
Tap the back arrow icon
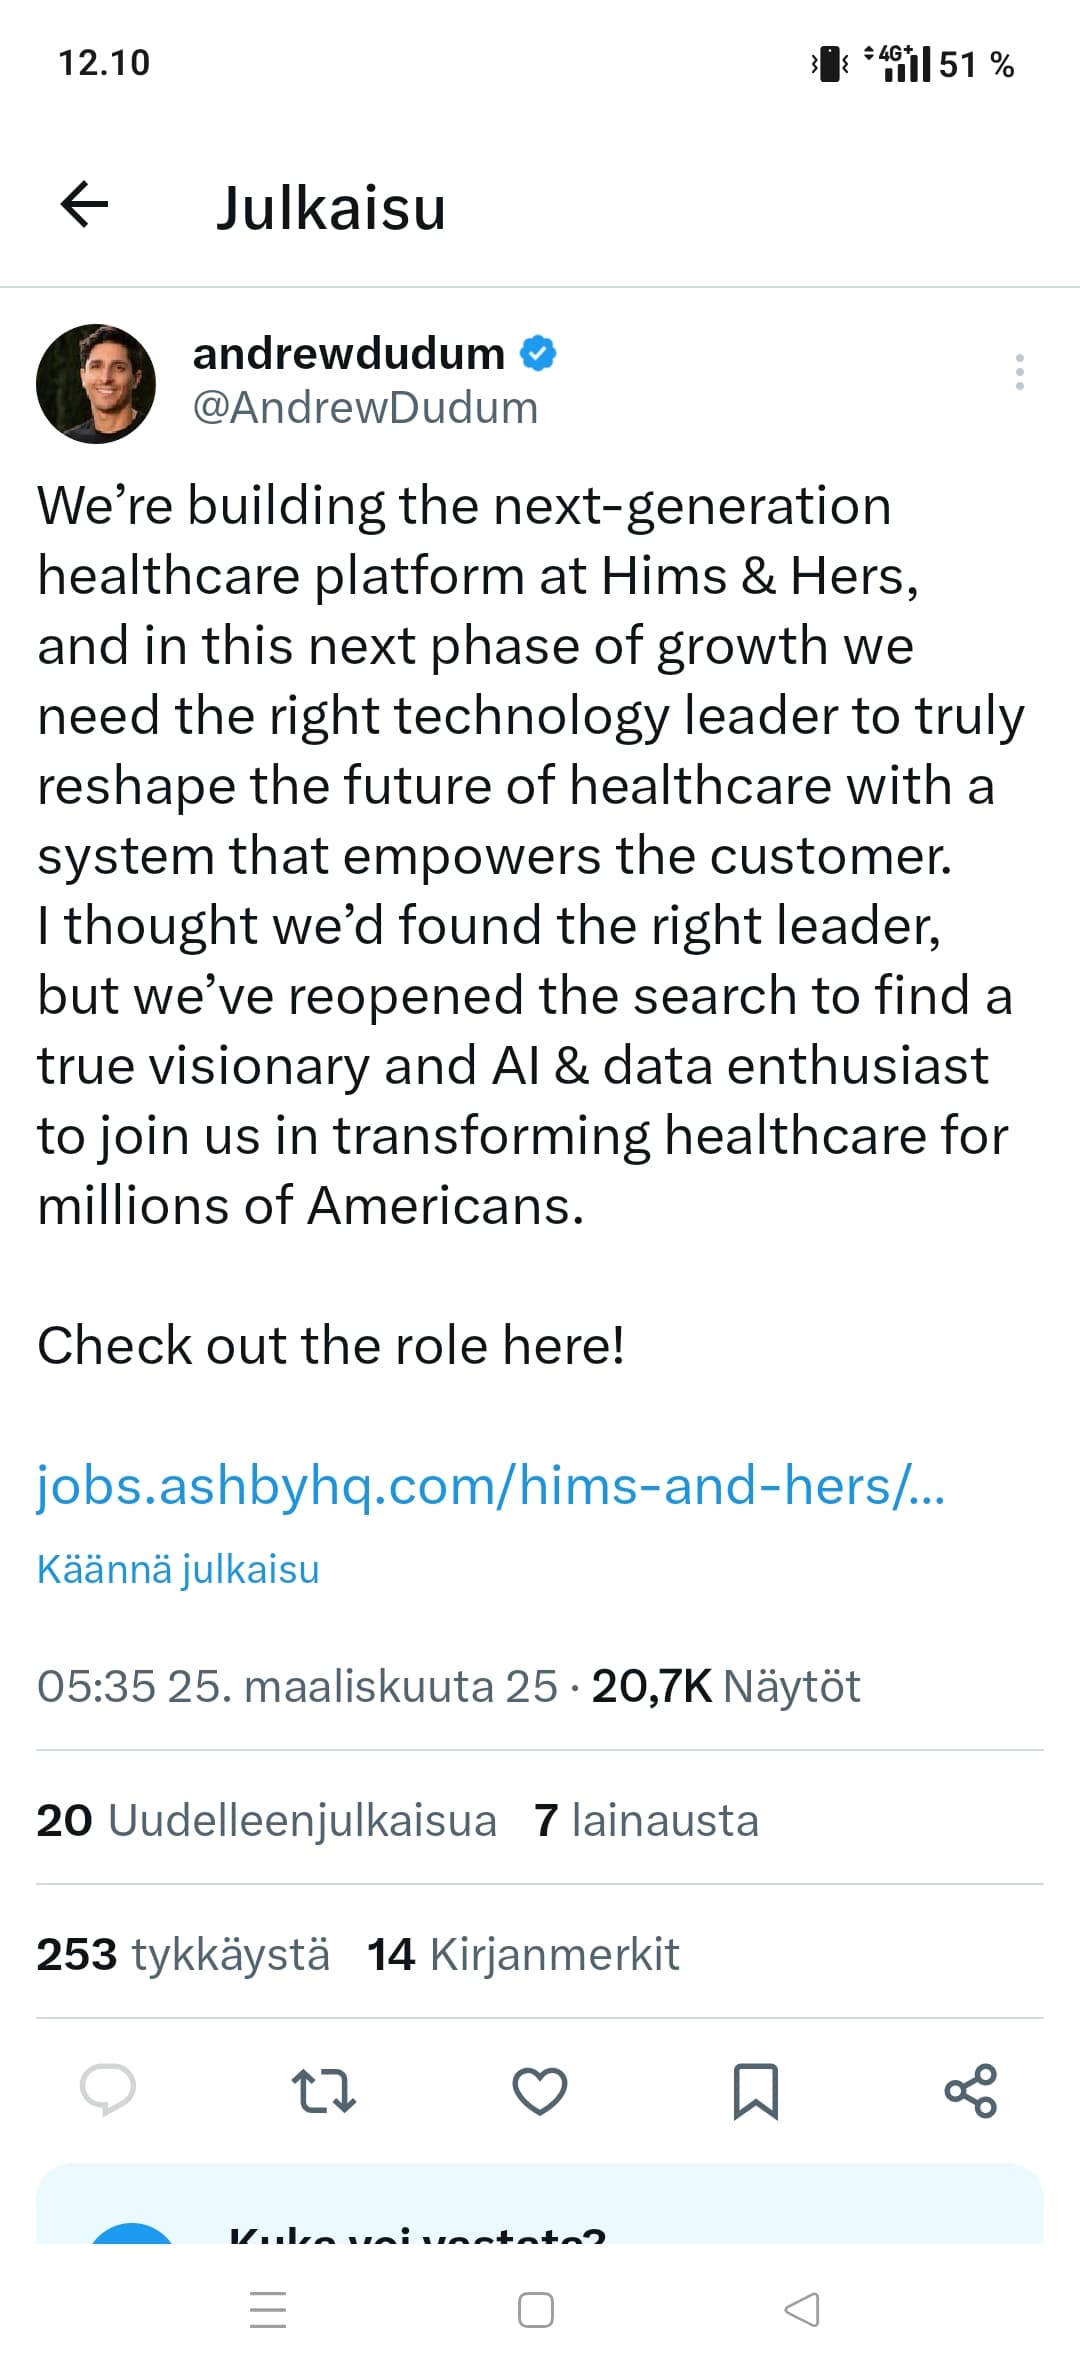coord(85,206)
